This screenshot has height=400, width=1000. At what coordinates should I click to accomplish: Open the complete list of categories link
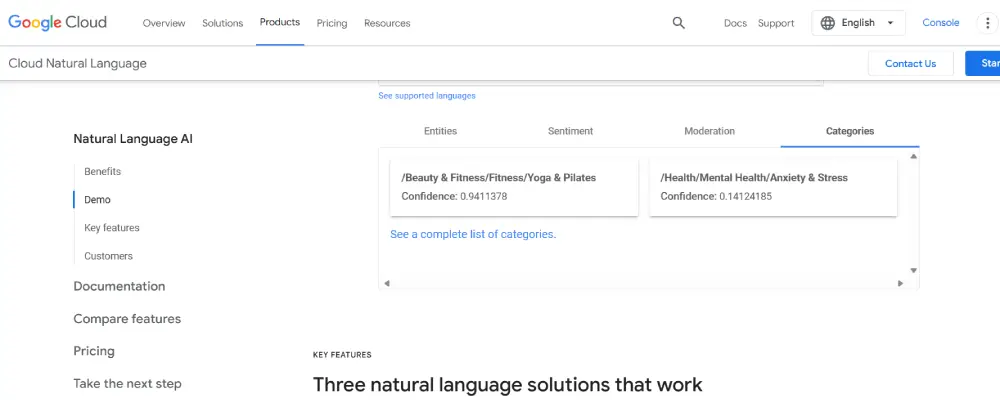point(473,234)
